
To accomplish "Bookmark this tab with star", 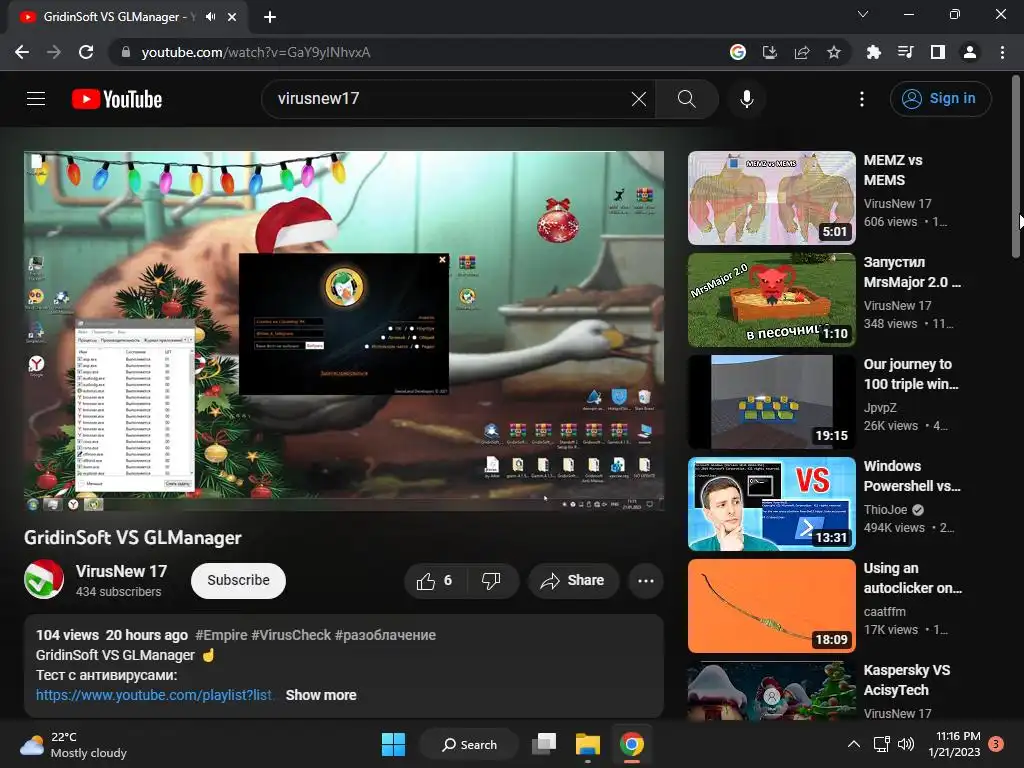I will tap(834, 52).
